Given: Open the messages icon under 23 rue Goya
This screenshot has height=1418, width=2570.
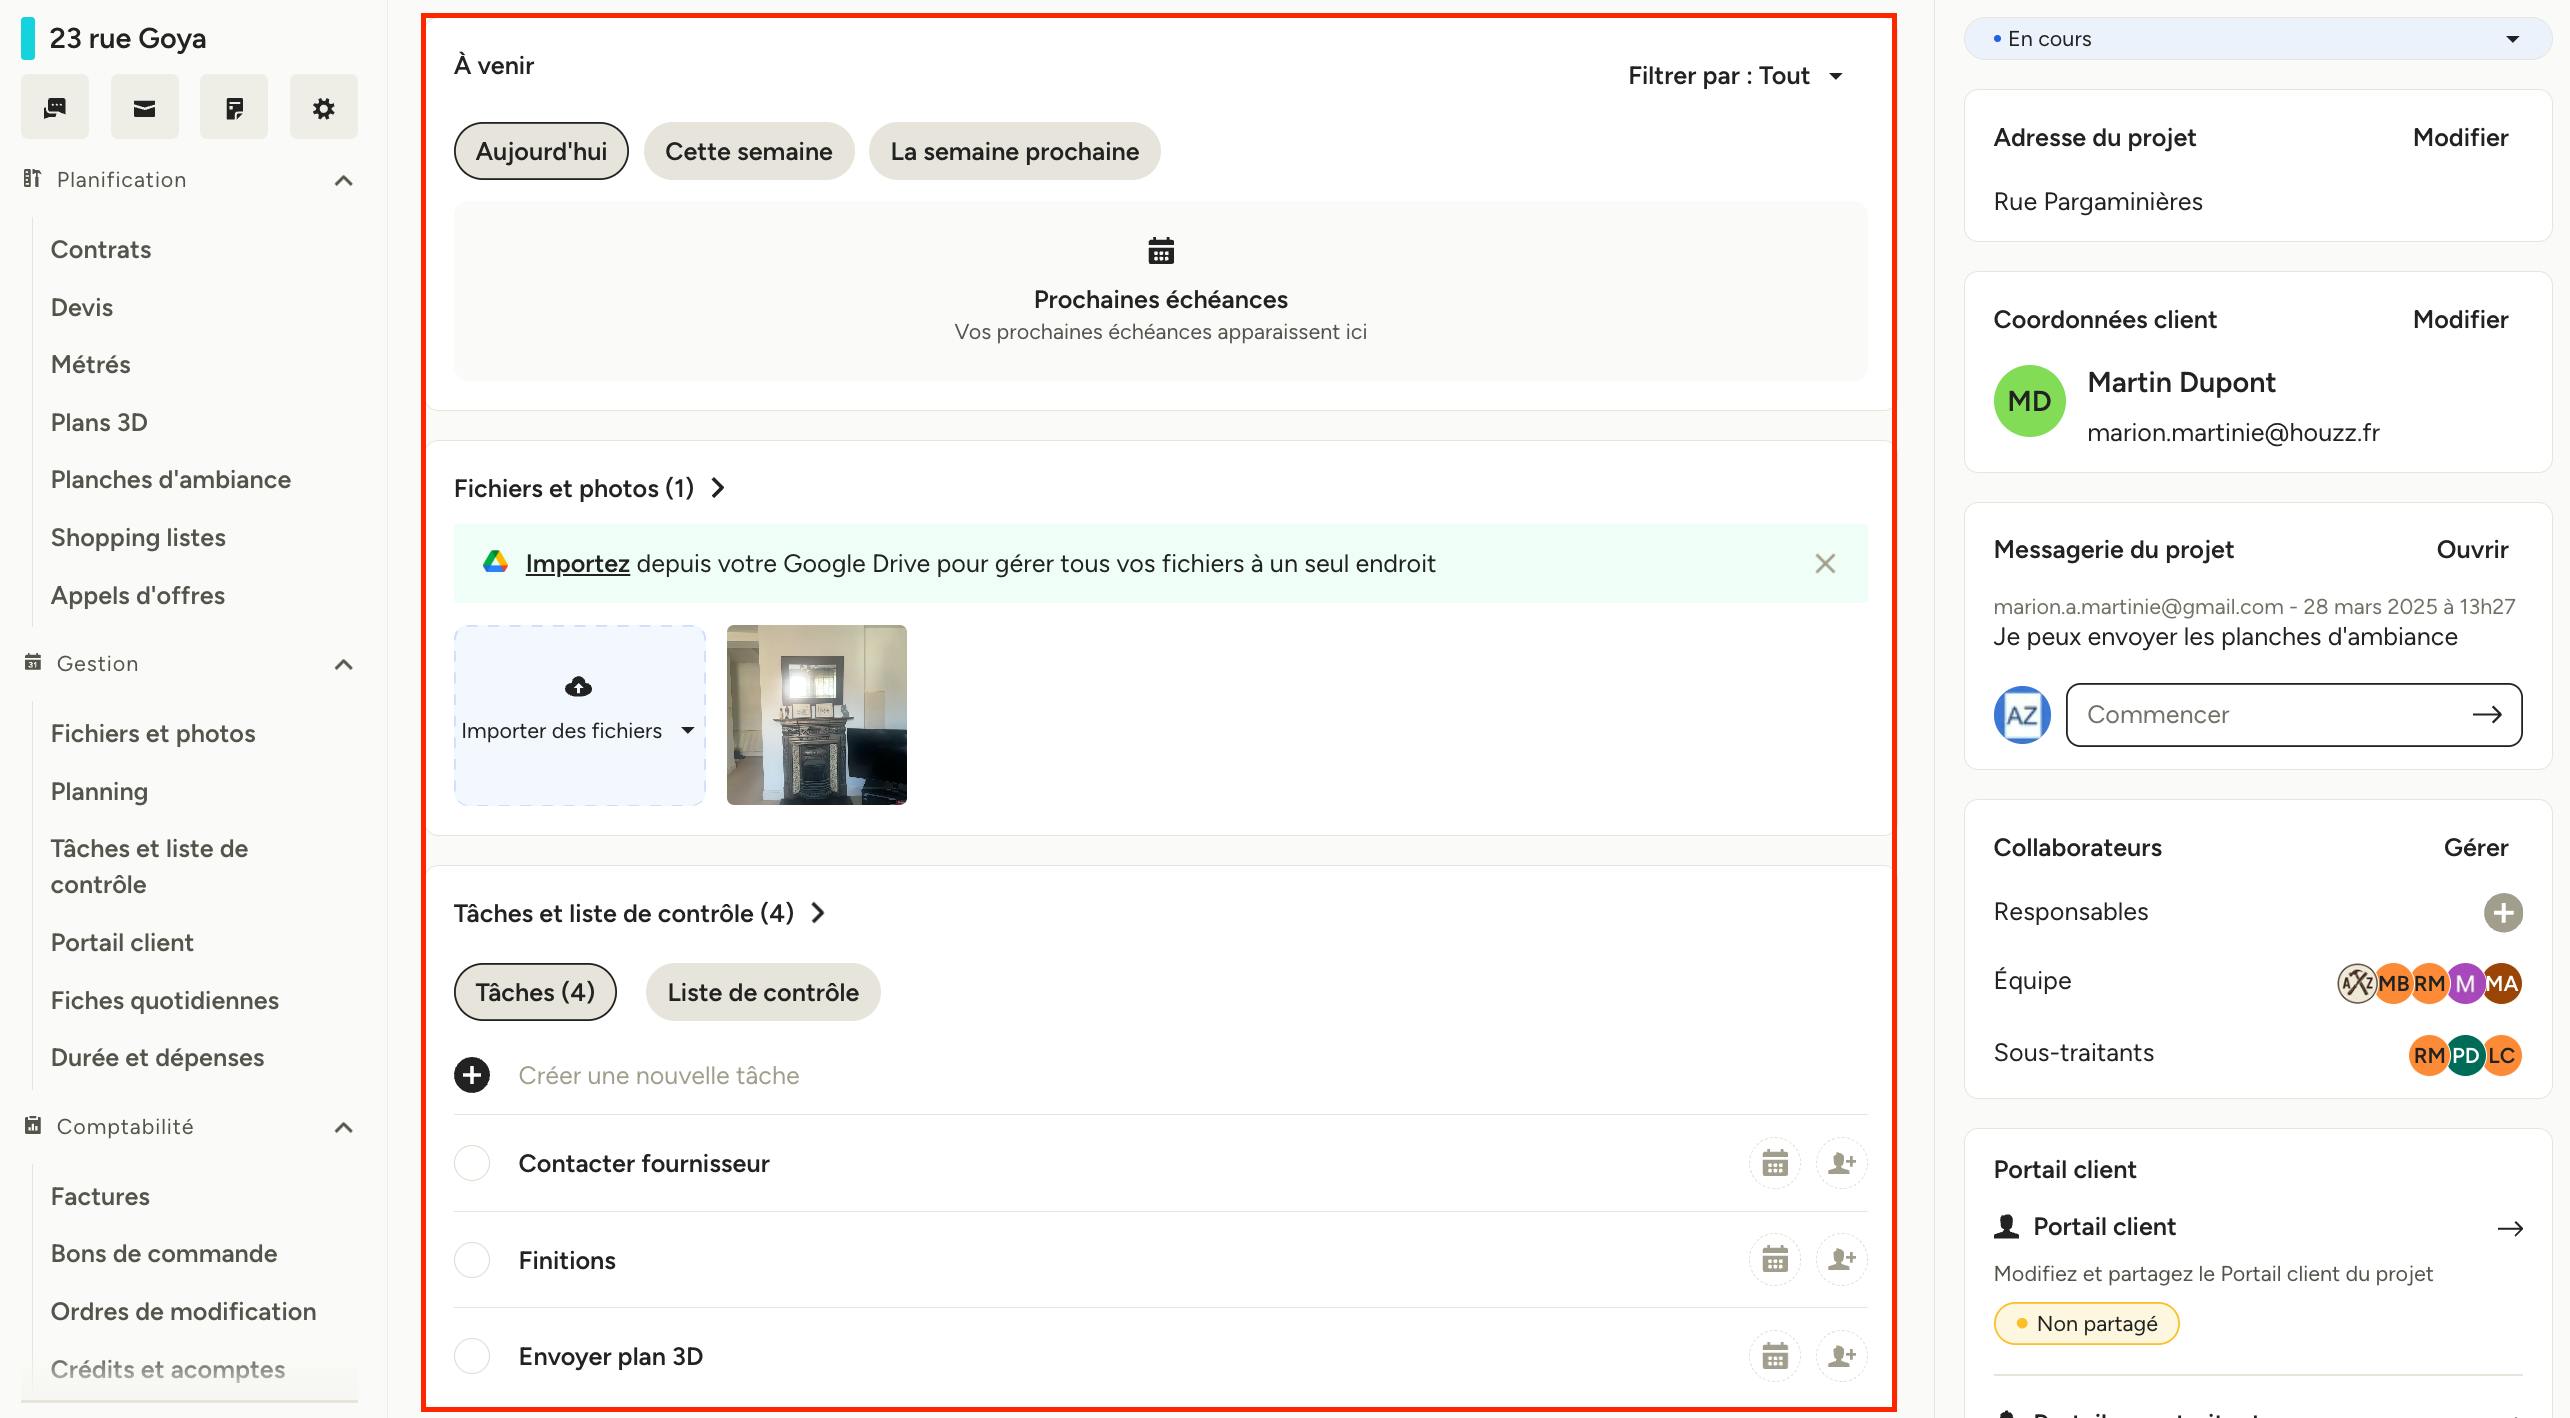Looking at the screenshot, I should pos(55,107).
